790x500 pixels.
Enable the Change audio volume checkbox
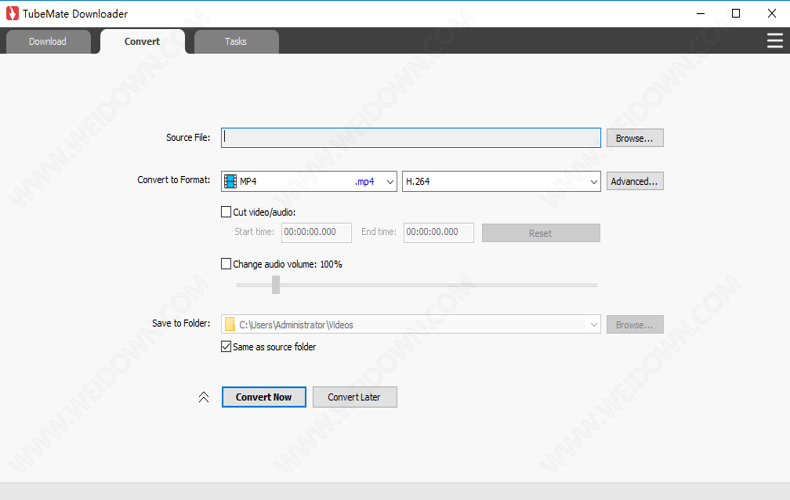pos(226,264)
